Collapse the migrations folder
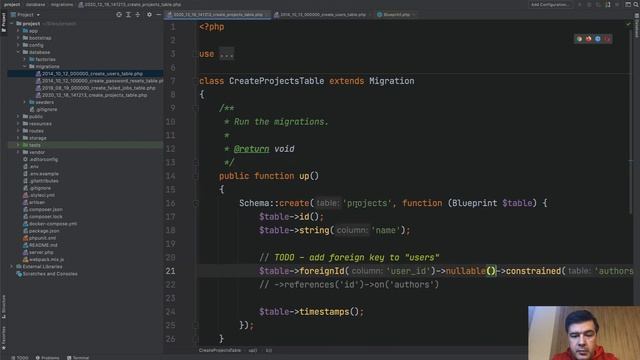This screenshot has width=640, height=360. [24, 67]
